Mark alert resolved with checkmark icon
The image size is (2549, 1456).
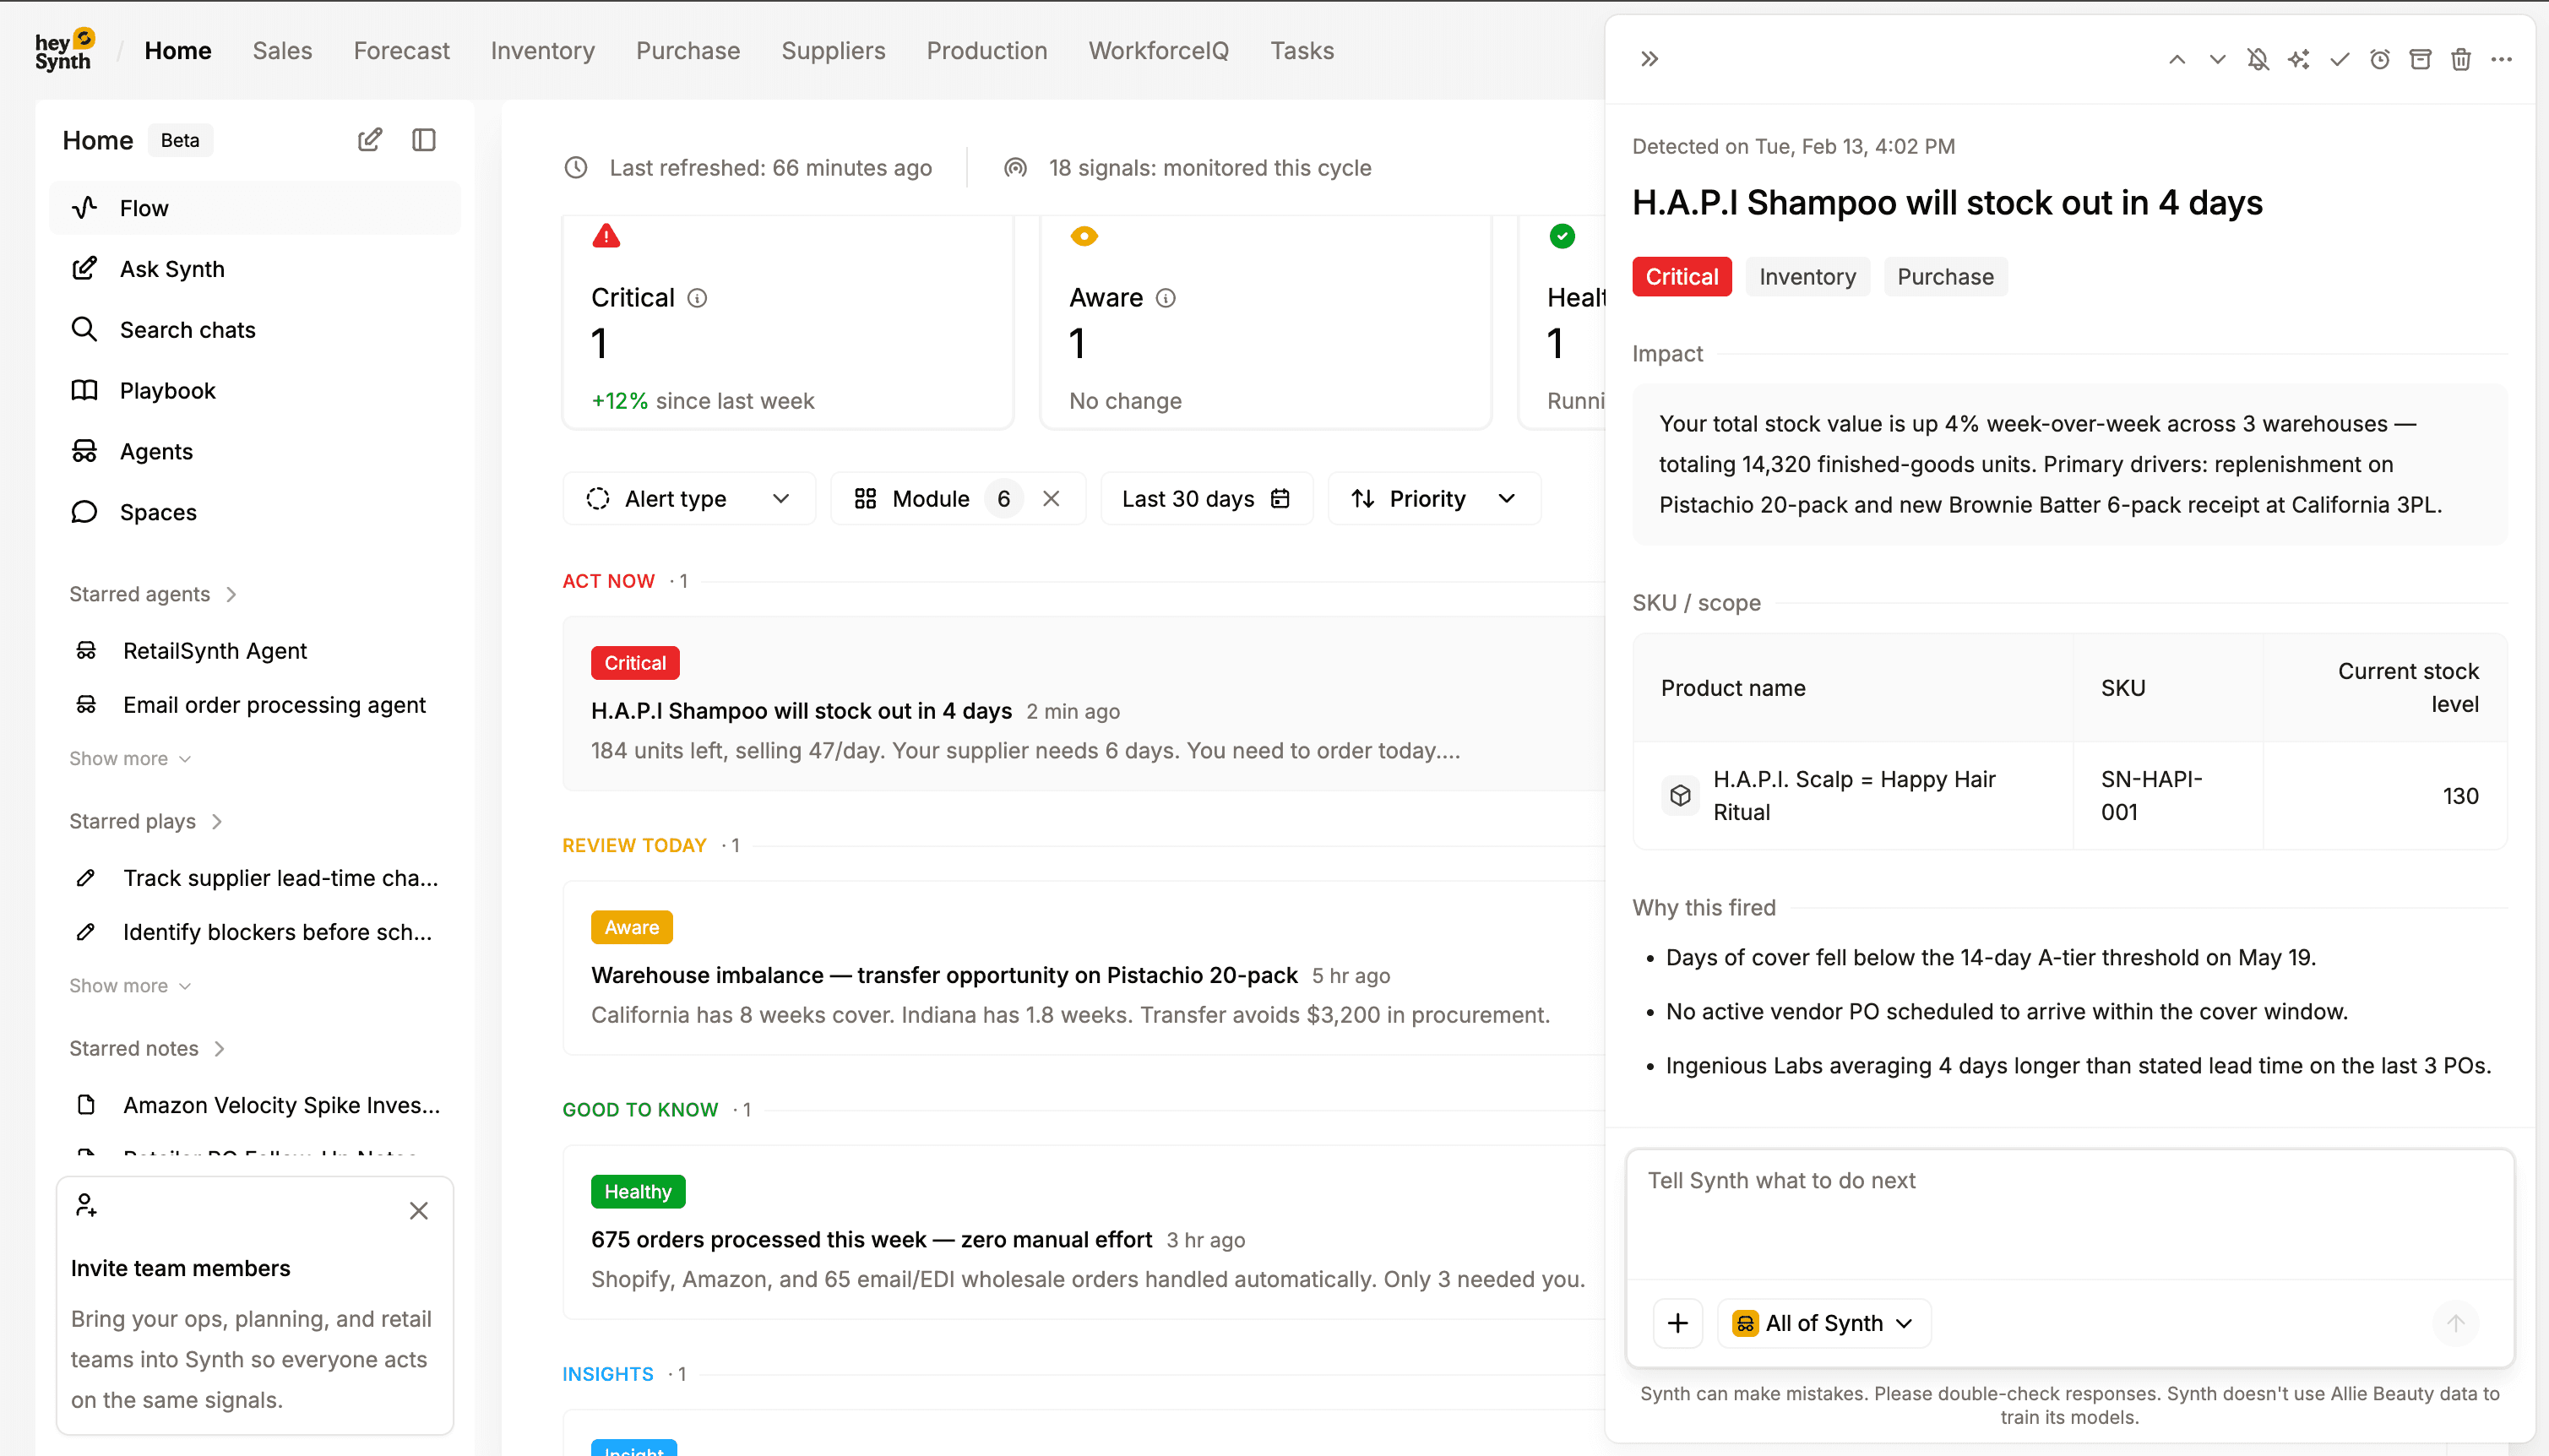[2339, 59]
